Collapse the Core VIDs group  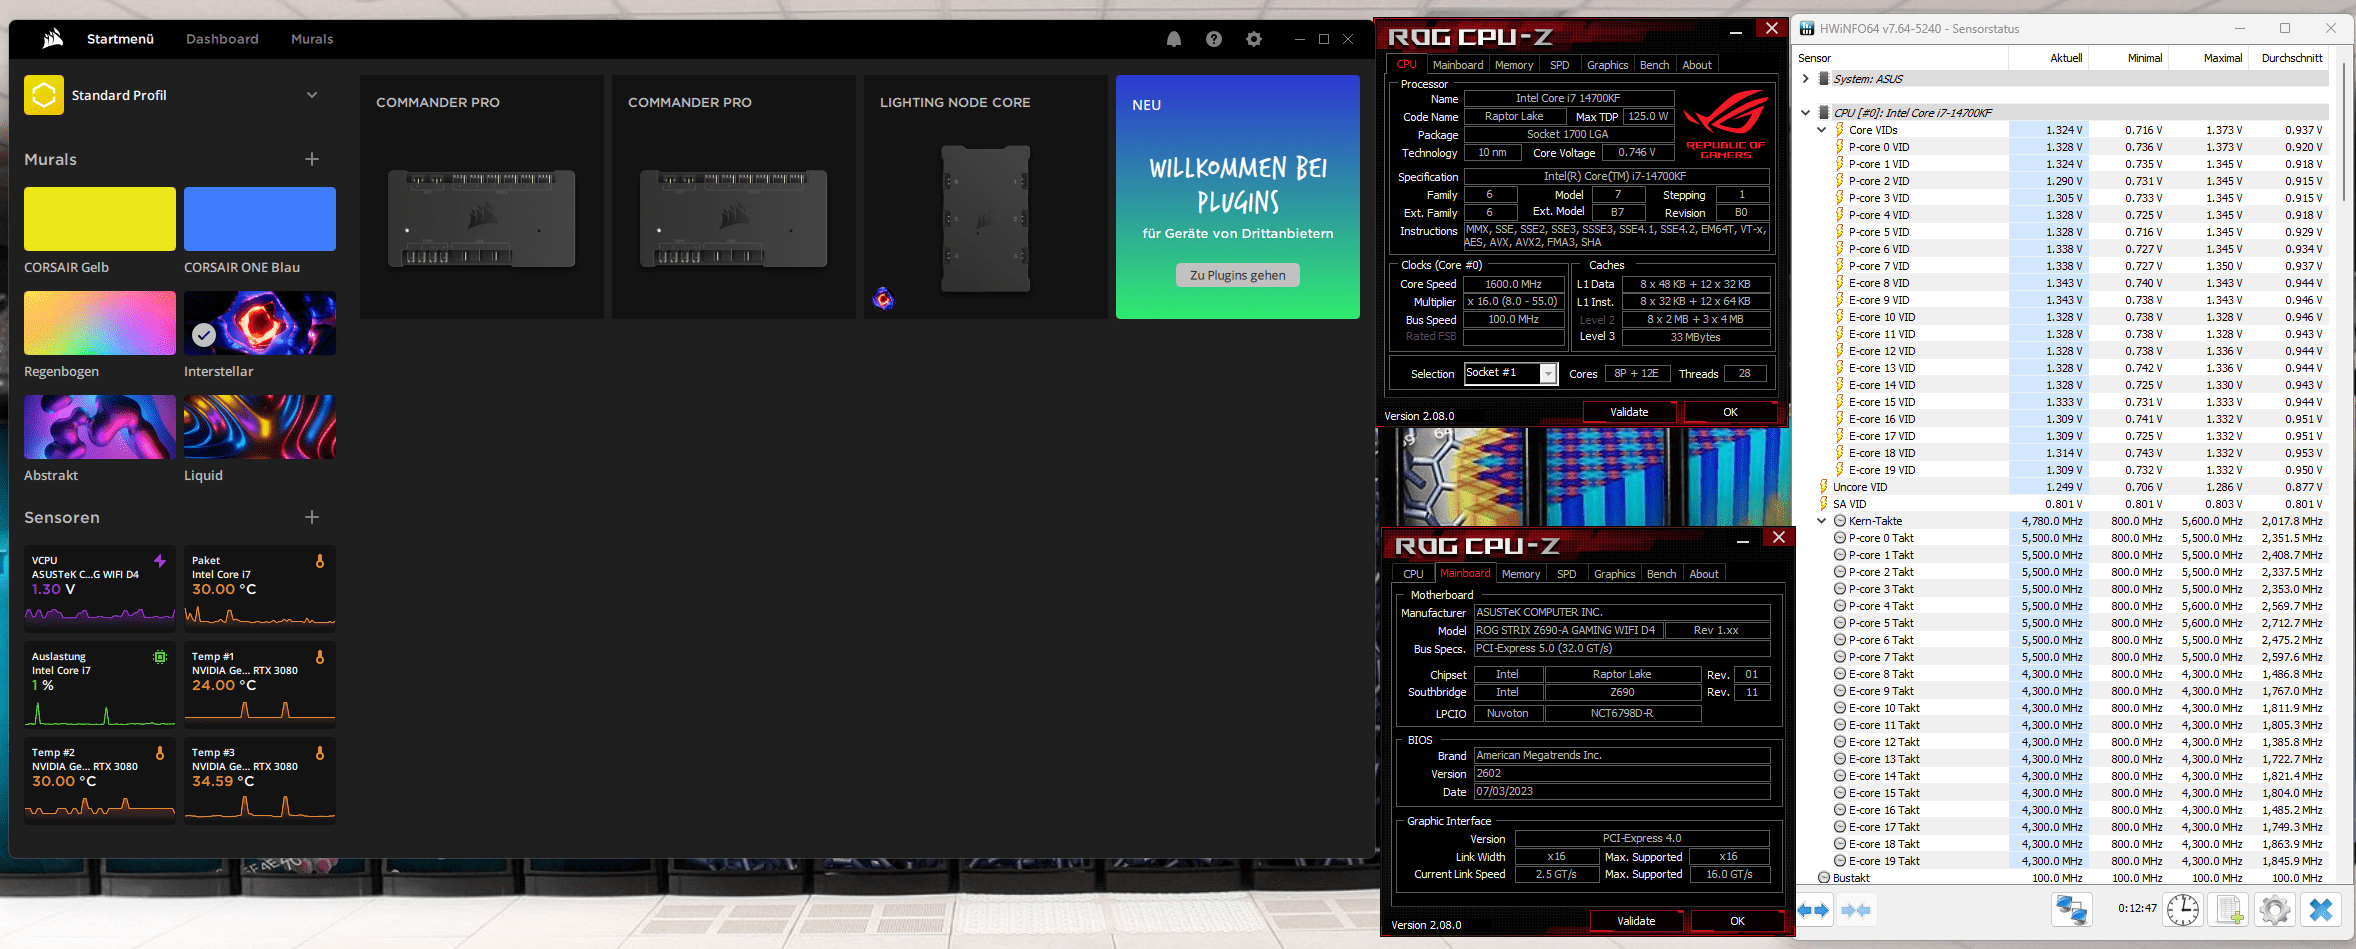pos(1822,130)
